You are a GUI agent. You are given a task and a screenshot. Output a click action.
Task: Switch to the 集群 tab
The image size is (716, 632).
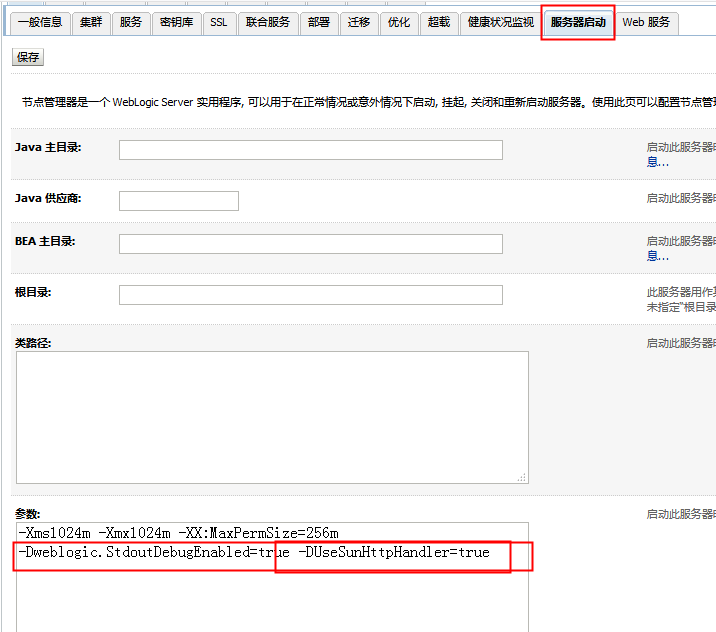pos(90,22)
